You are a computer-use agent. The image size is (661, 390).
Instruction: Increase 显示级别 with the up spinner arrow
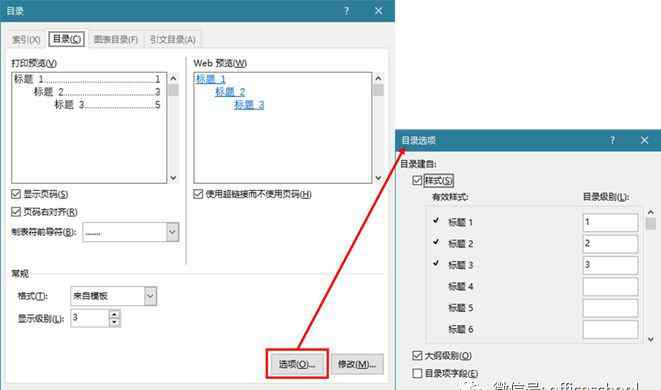coord(114,314)
